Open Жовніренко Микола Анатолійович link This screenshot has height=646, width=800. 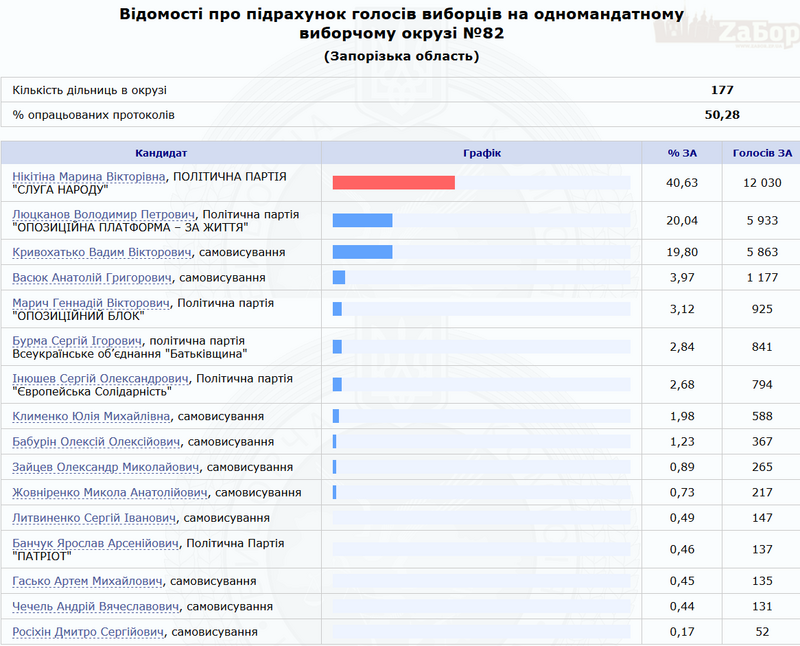click(110, 493)
